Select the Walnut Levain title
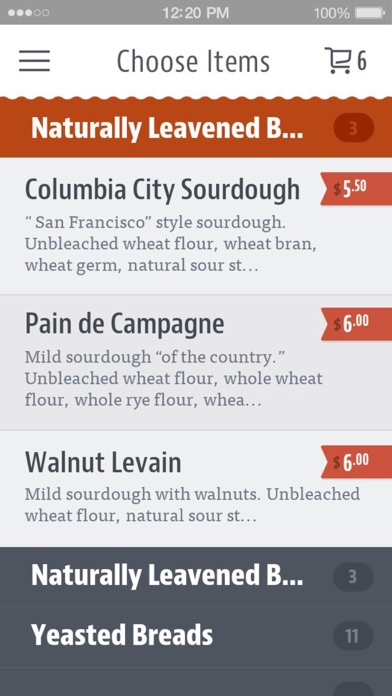Screen dimensions: 392x696 click(x=103, y=462)
